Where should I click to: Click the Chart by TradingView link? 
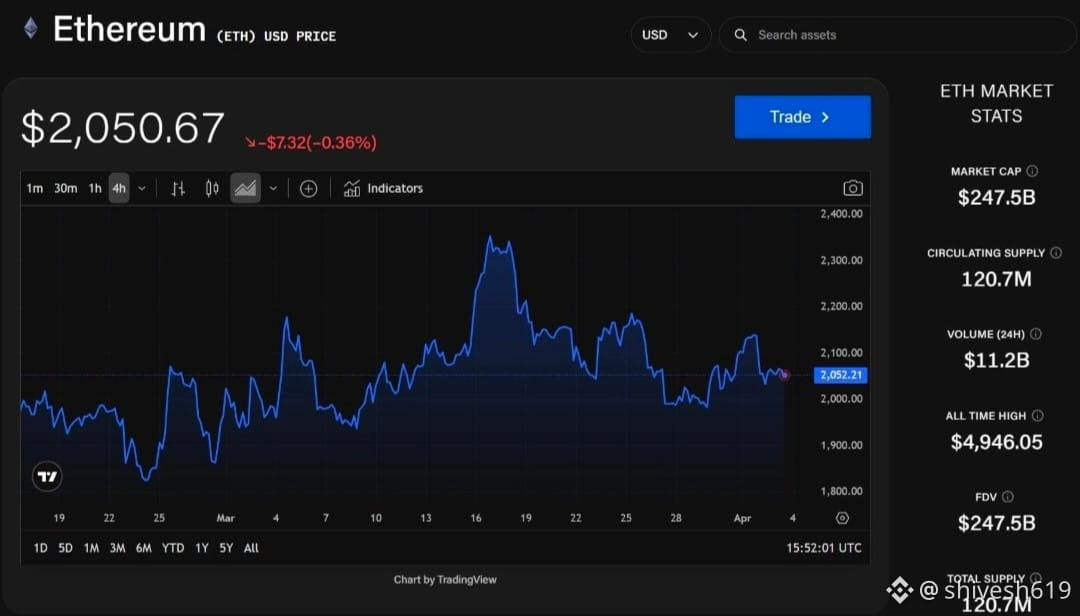click(x=445, y=579)
